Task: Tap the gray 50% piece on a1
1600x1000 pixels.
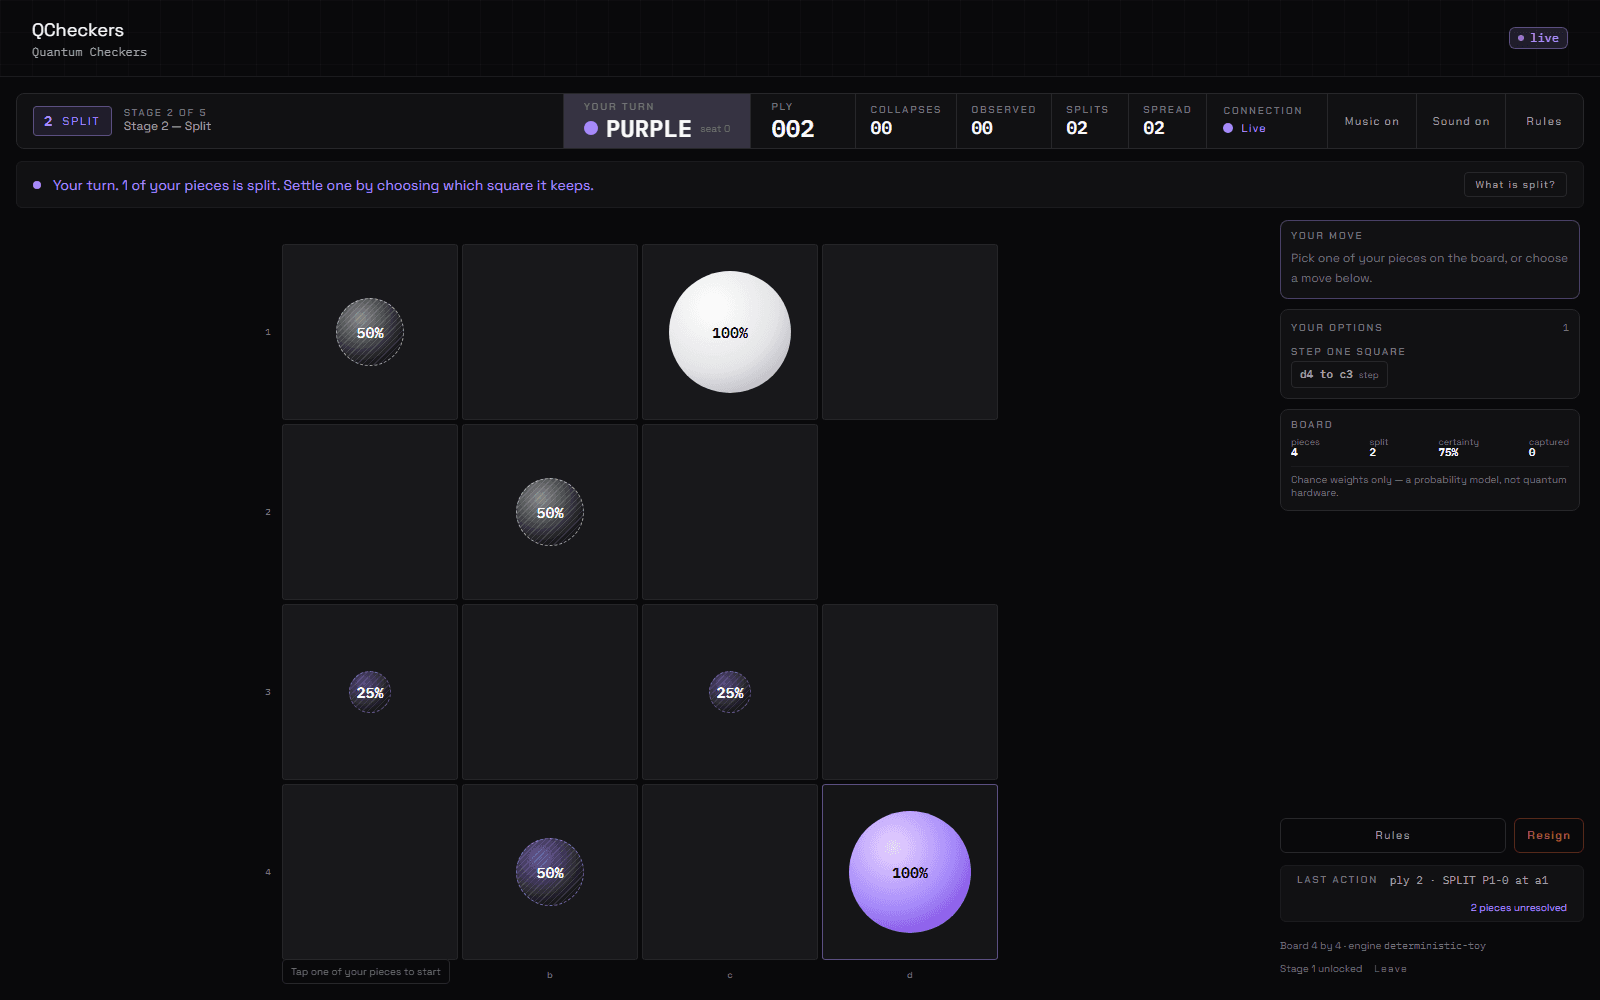Action: coord(370,332)
